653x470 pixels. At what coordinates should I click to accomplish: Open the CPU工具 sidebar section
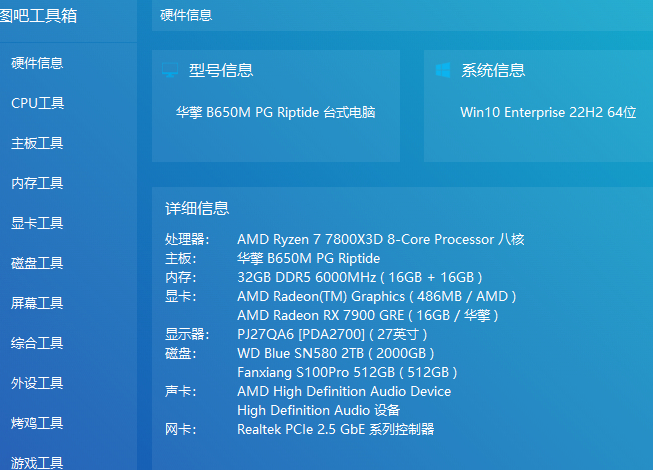coord(37,103)
